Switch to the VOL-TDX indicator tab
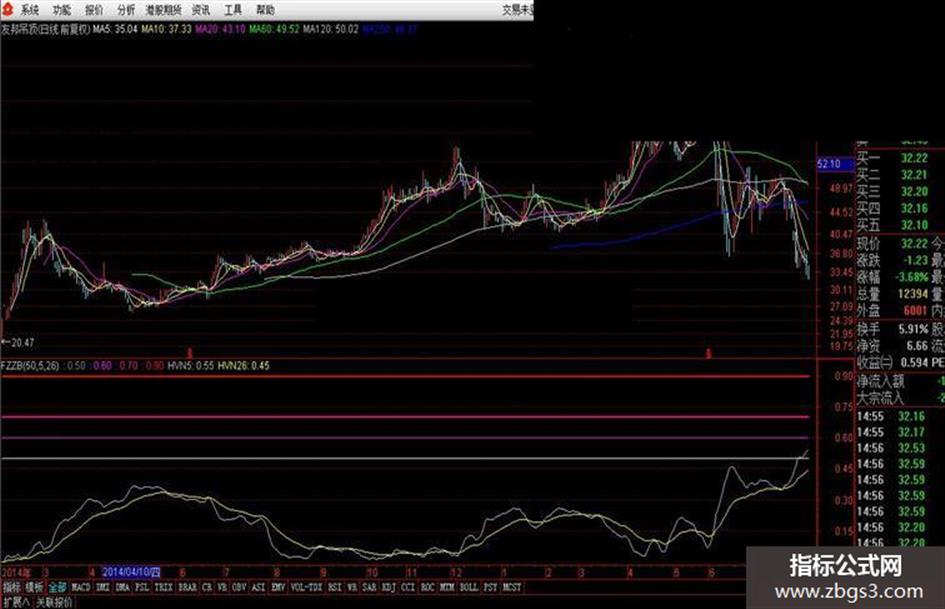Screen dimensions: 945x609 pyautogui.click(x=307, y=587)
